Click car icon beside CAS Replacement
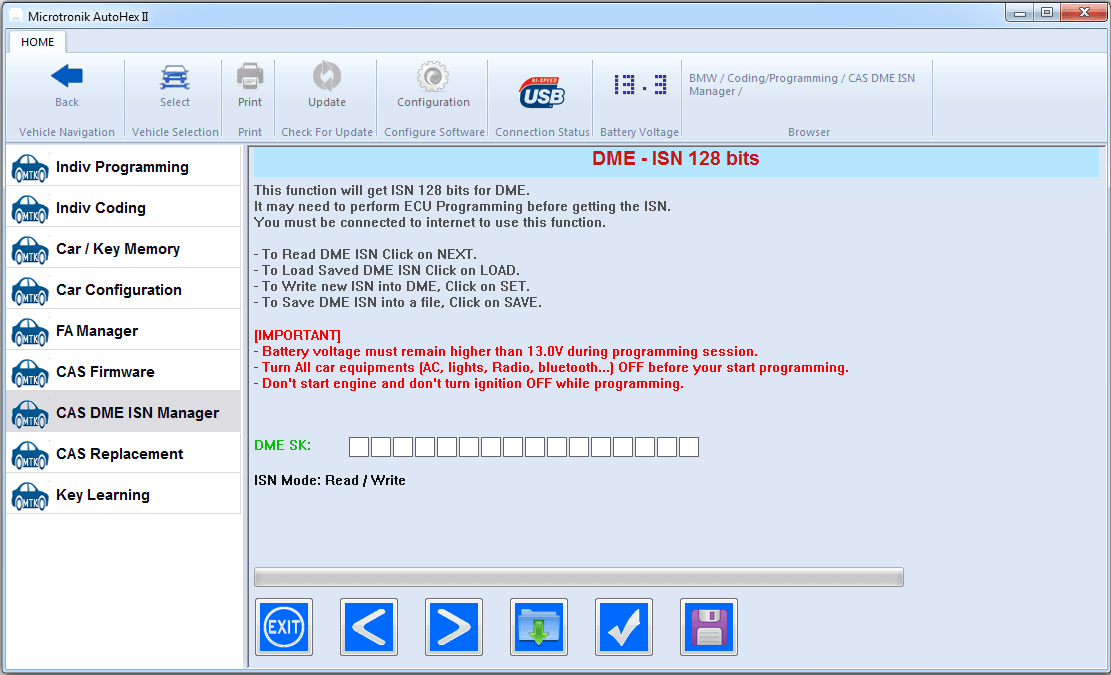Image resolution: width=1111 pixels, height=675 pixels. 30,455
